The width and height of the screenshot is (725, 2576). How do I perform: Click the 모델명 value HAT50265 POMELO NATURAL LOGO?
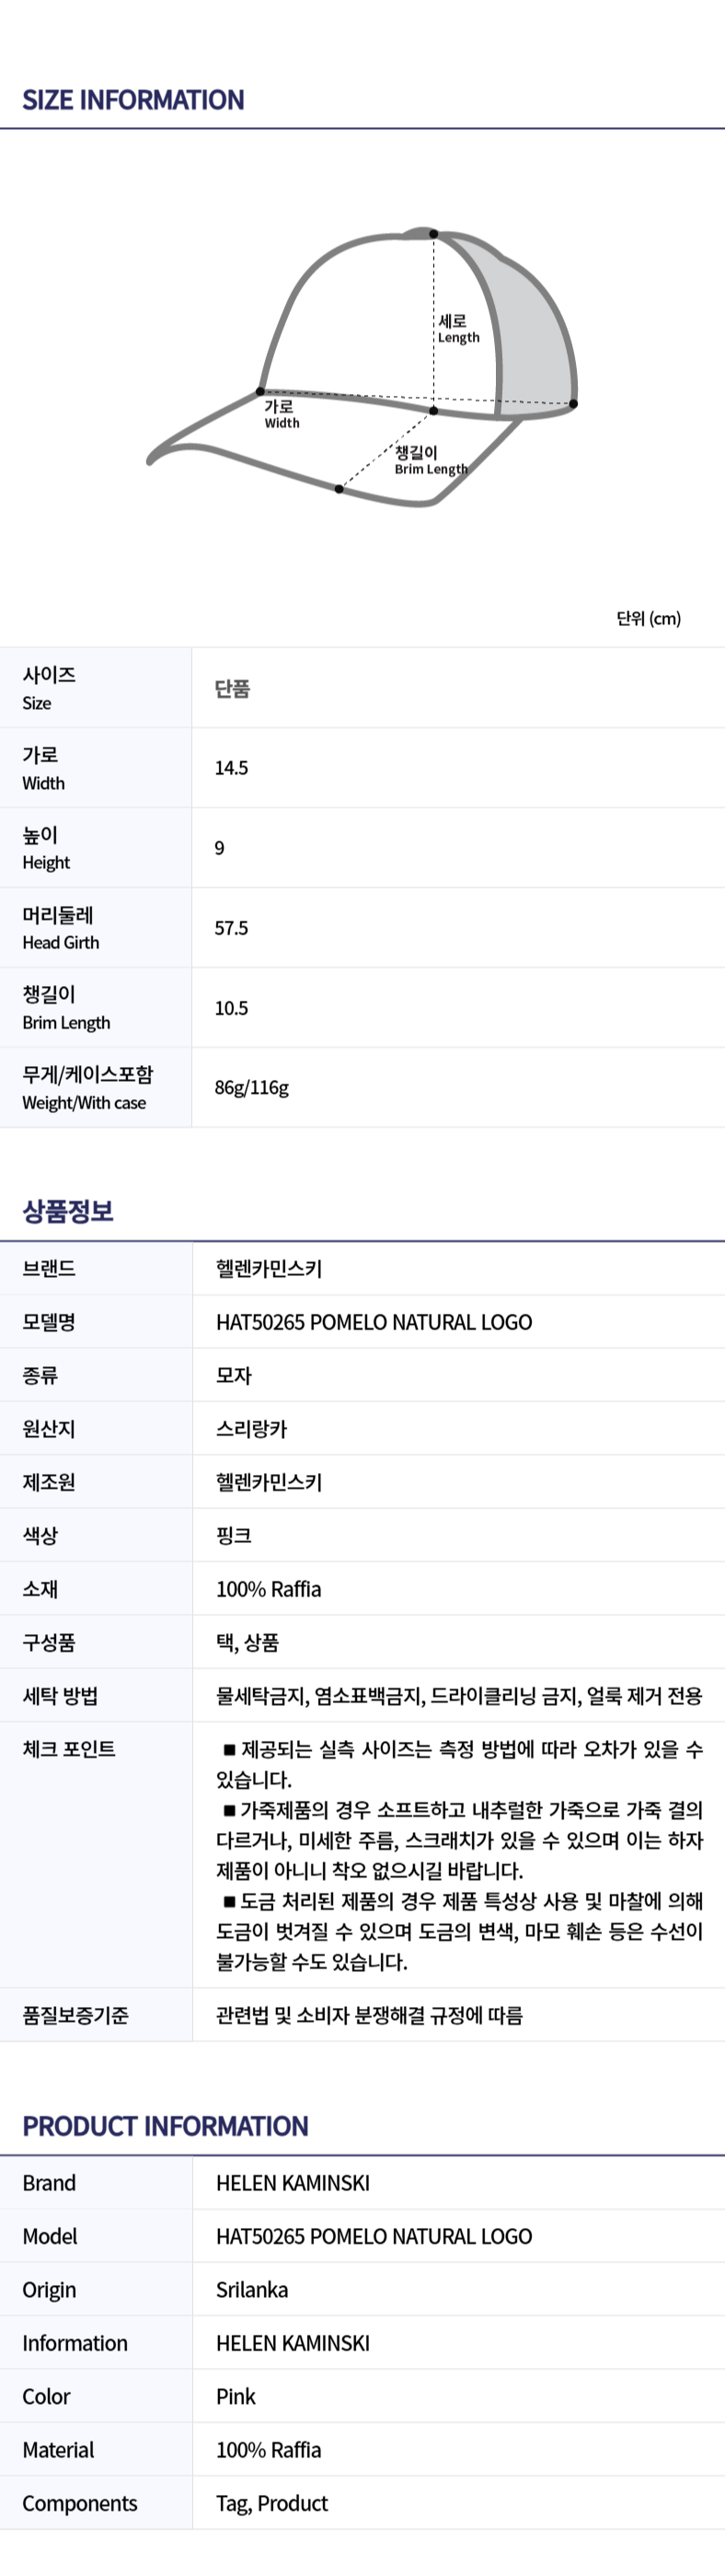pyautogui.click(x=374, y=1322)
